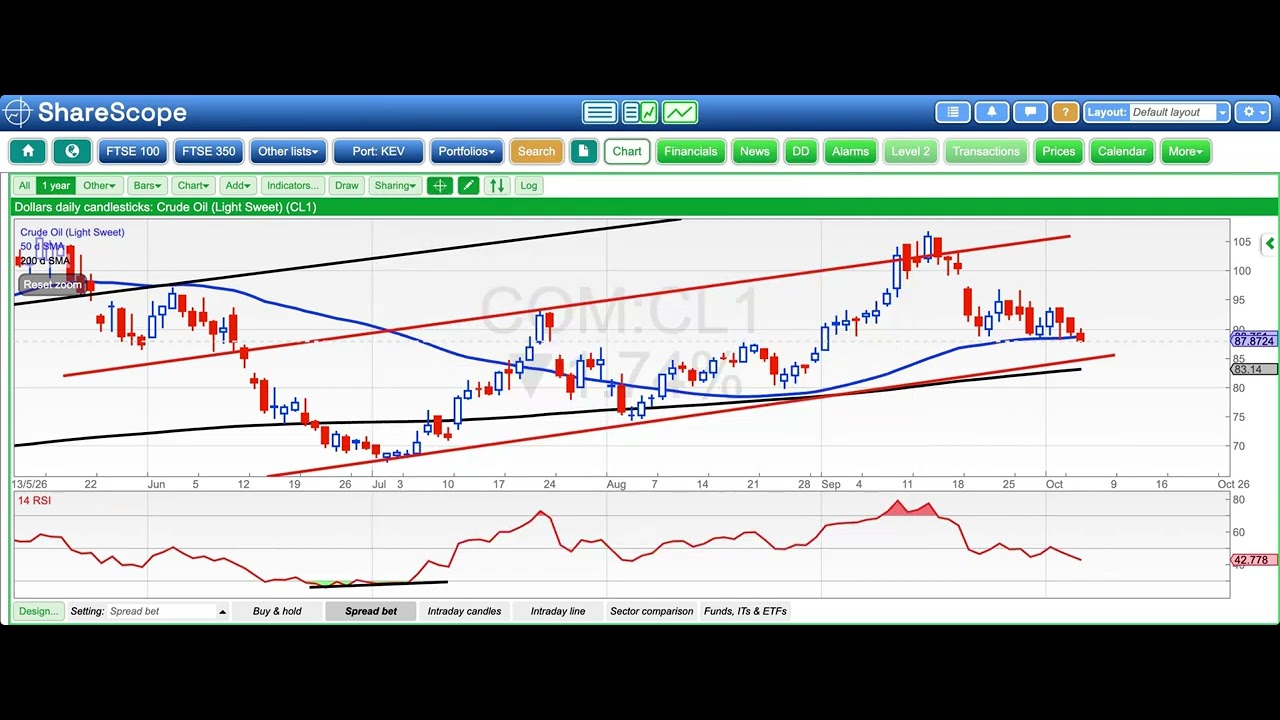This screenshot has width=1280, height=720.
Task: Click the Reset zoom button
Action: (x=53, y=284)
